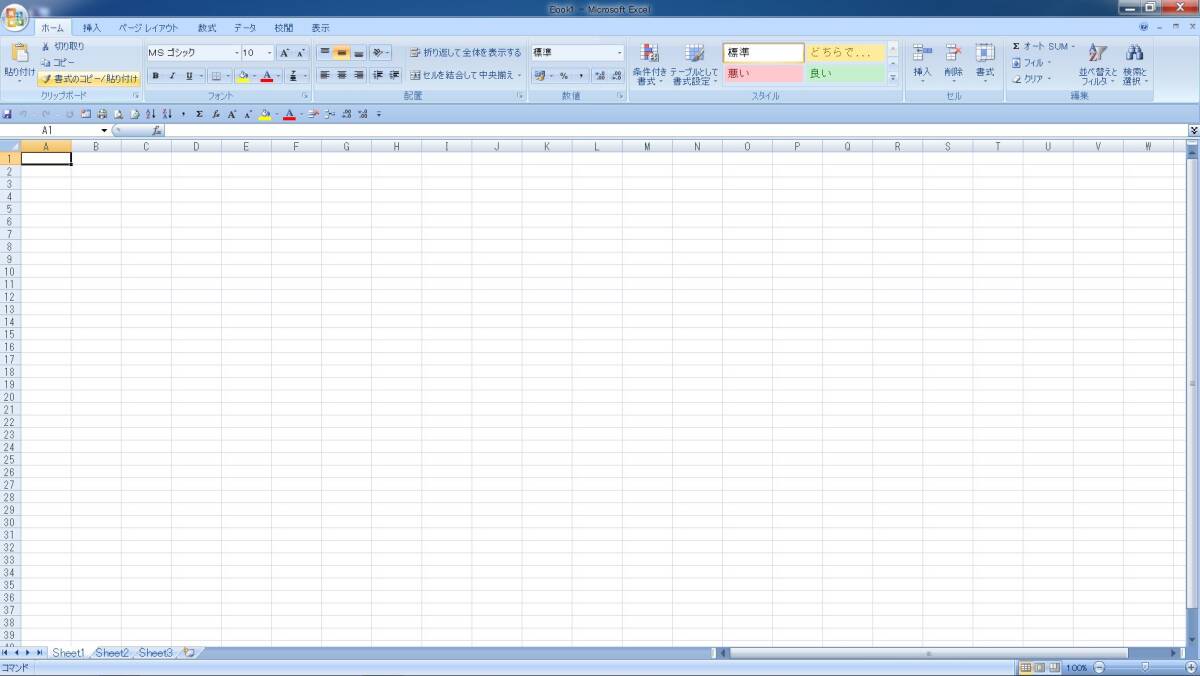Apply ribbon red font color
Image resolution: width=1200 pixels, height=676 pixels.
click(267, 76)
